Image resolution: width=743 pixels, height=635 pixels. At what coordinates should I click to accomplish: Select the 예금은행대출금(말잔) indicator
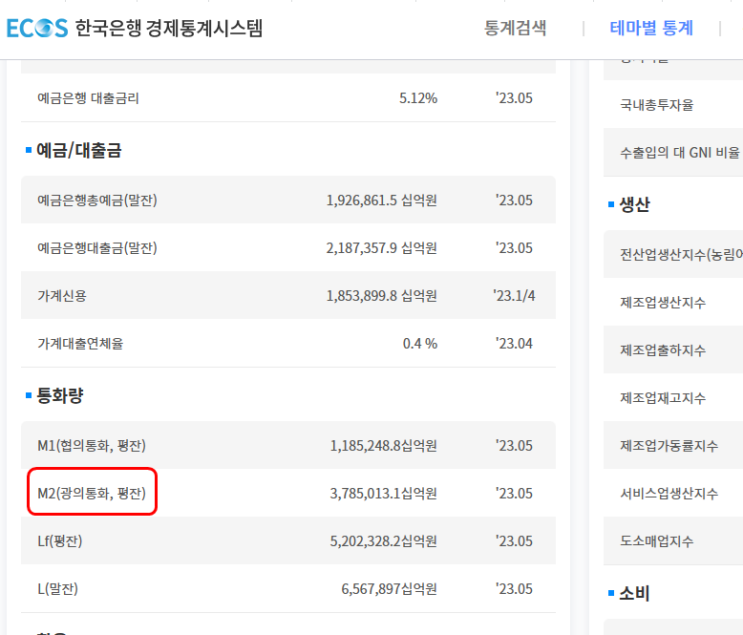[x=97, y=248]
